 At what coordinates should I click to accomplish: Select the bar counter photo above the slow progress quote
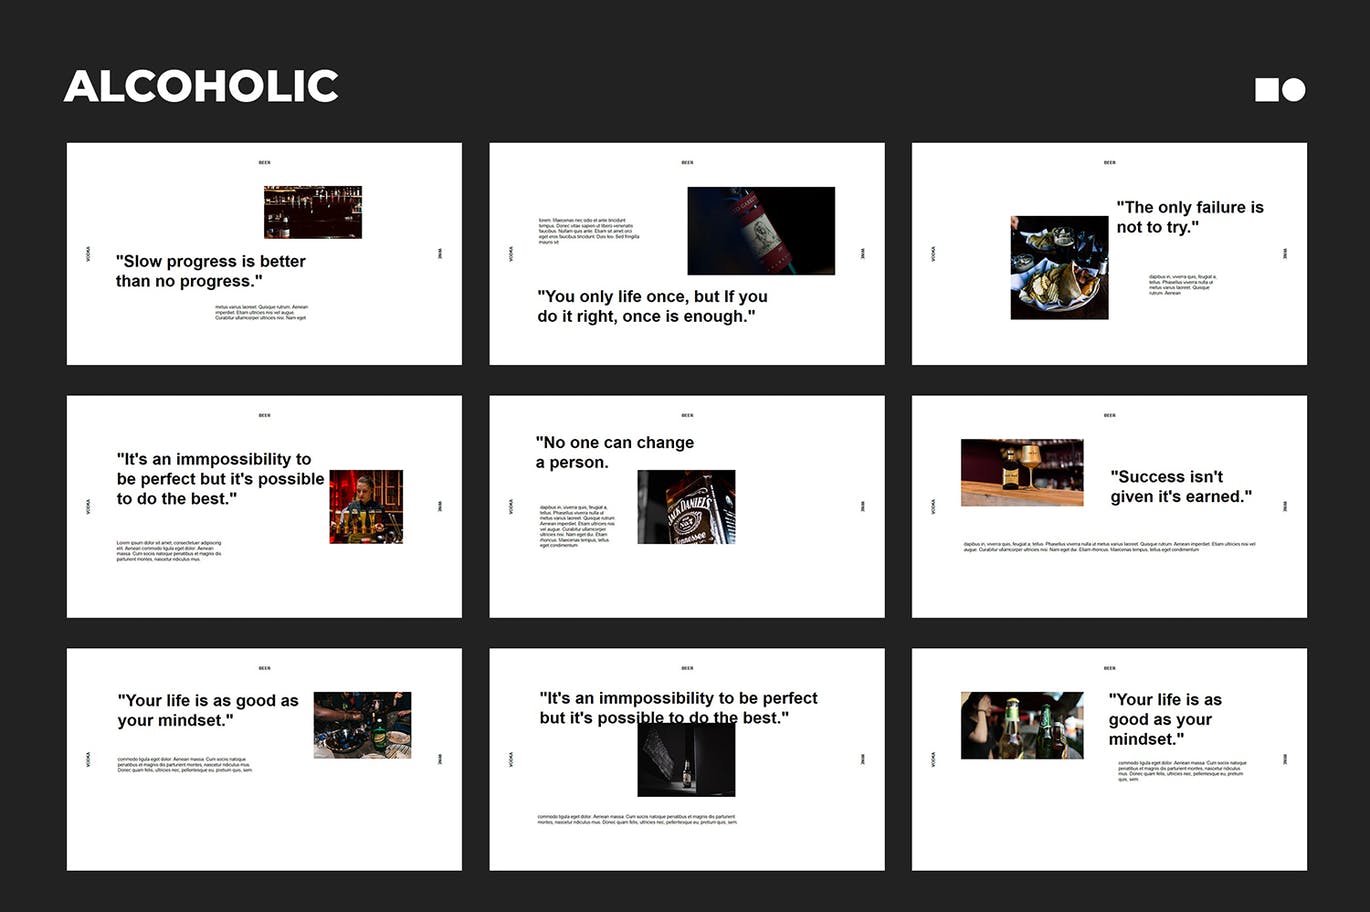click(312, 212)
